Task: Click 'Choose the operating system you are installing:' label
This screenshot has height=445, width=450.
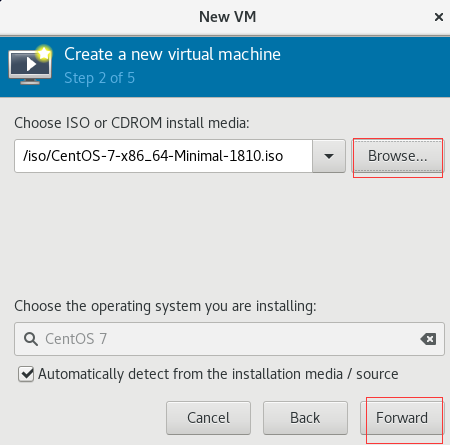Action: 165,306
